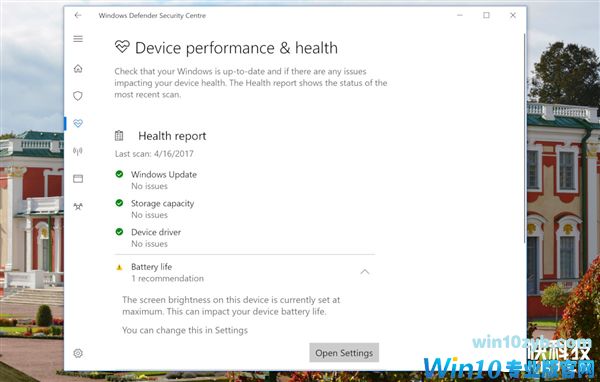
Task: Select Device performance & health heart icon in sidebar
Action: pyautogui.click(x=78, y=123)
